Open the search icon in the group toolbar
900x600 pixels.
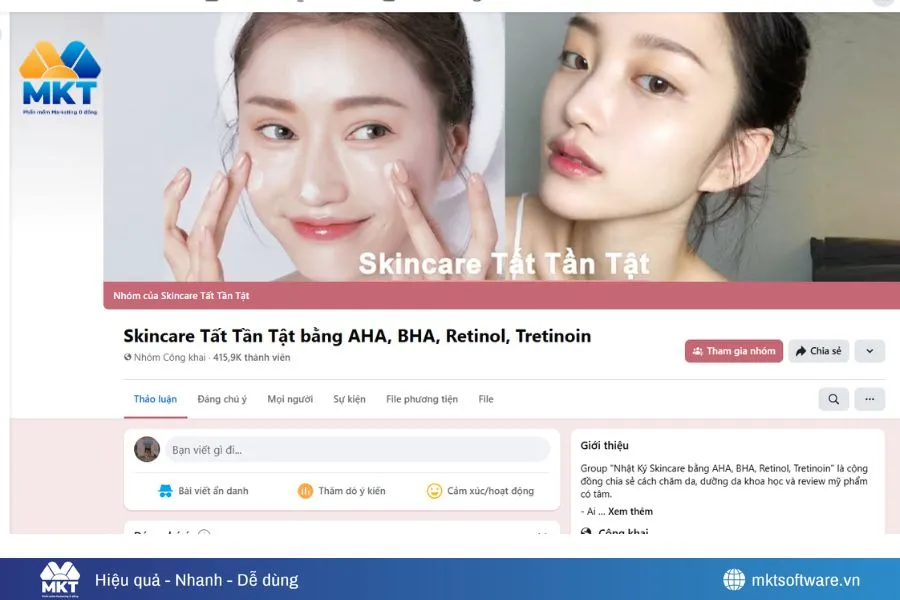pyautogui.click(x=833, y=399)
